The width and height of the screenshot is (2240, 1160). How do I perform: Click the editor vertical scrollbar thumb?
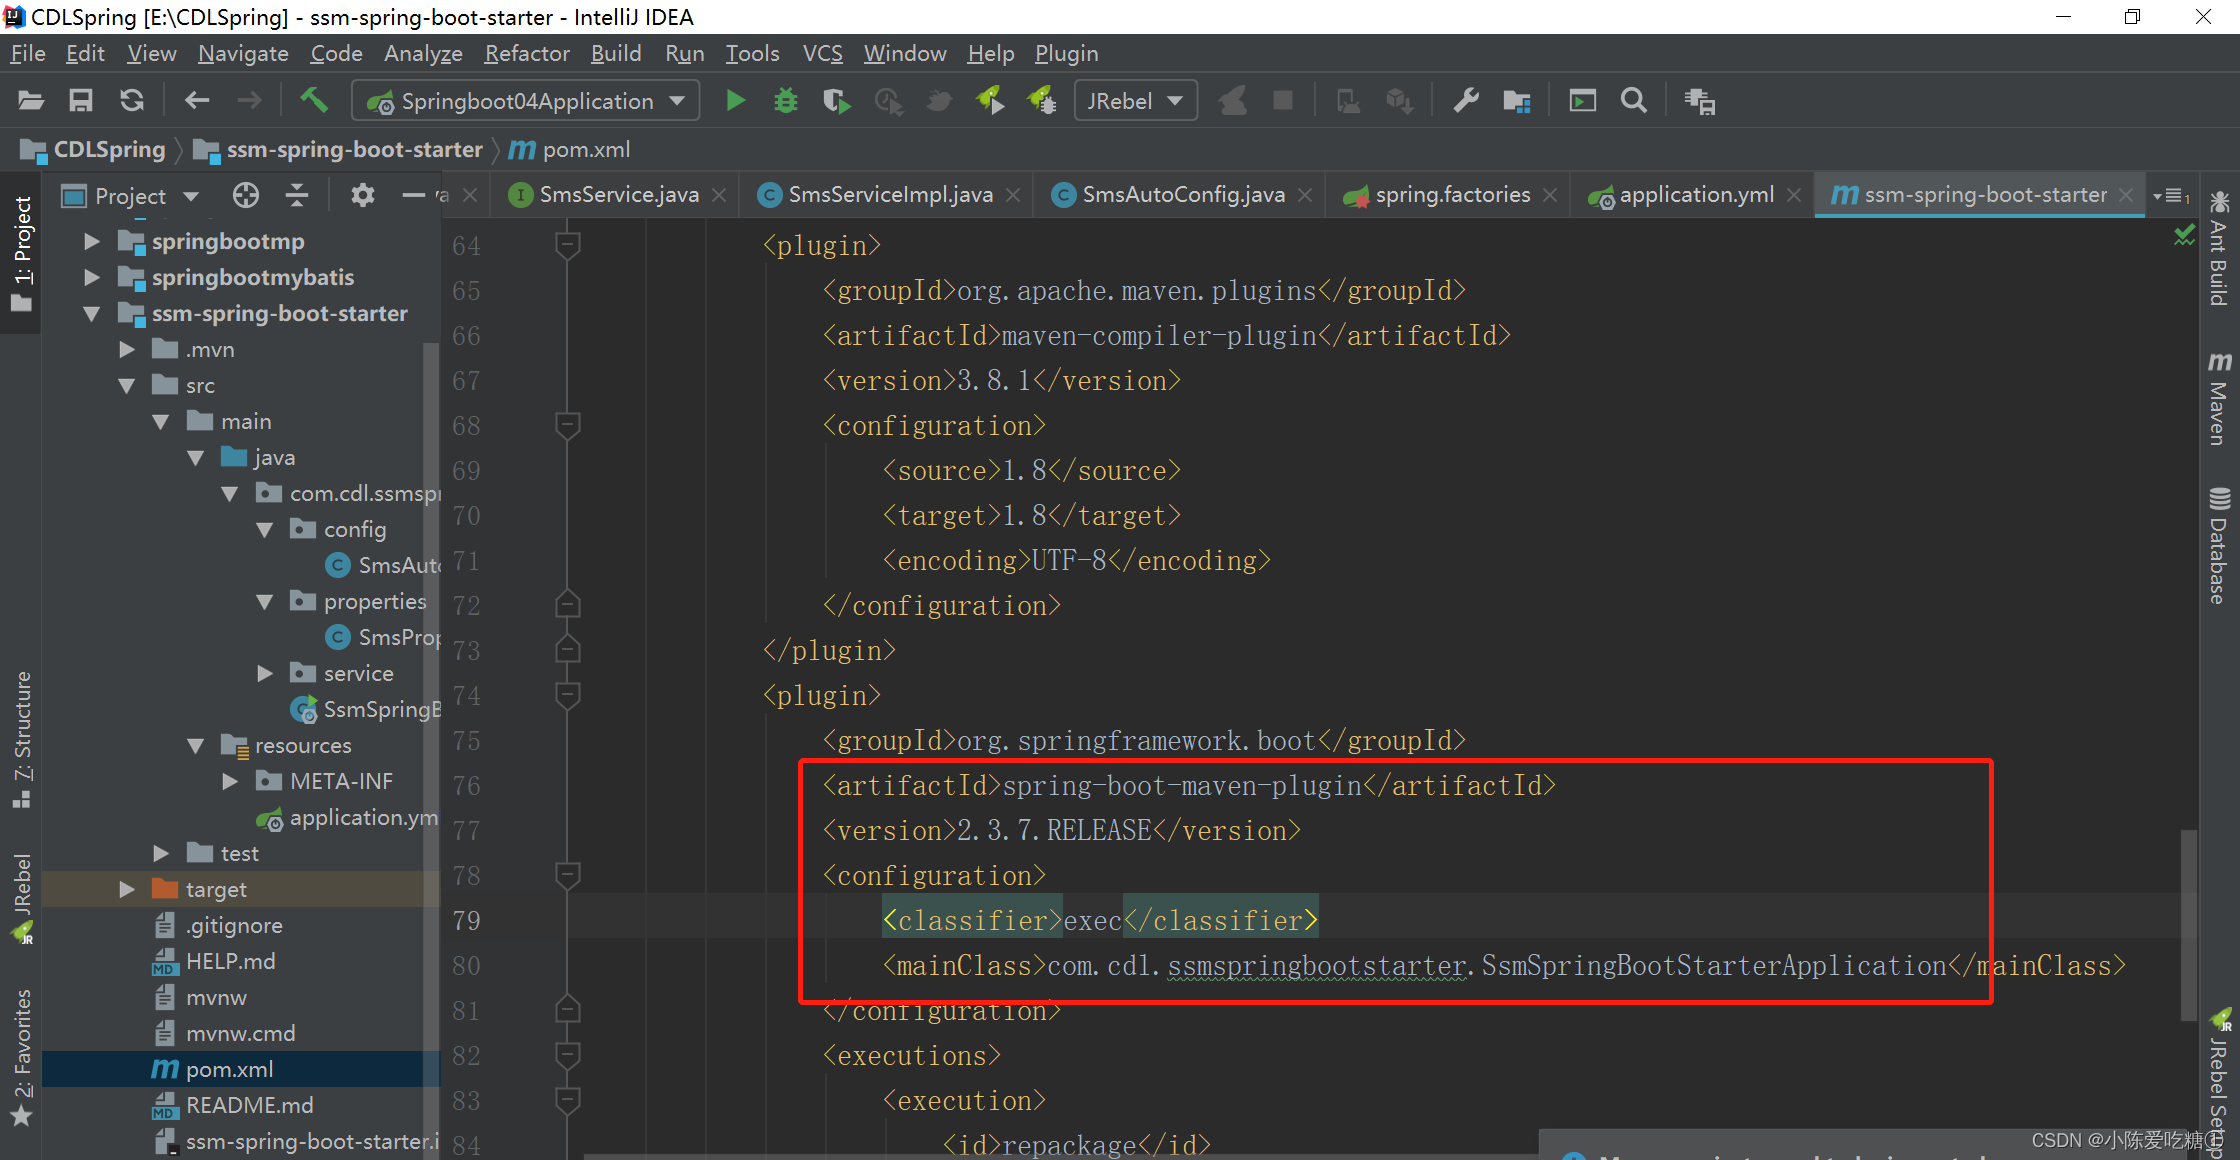[2188, 925]
